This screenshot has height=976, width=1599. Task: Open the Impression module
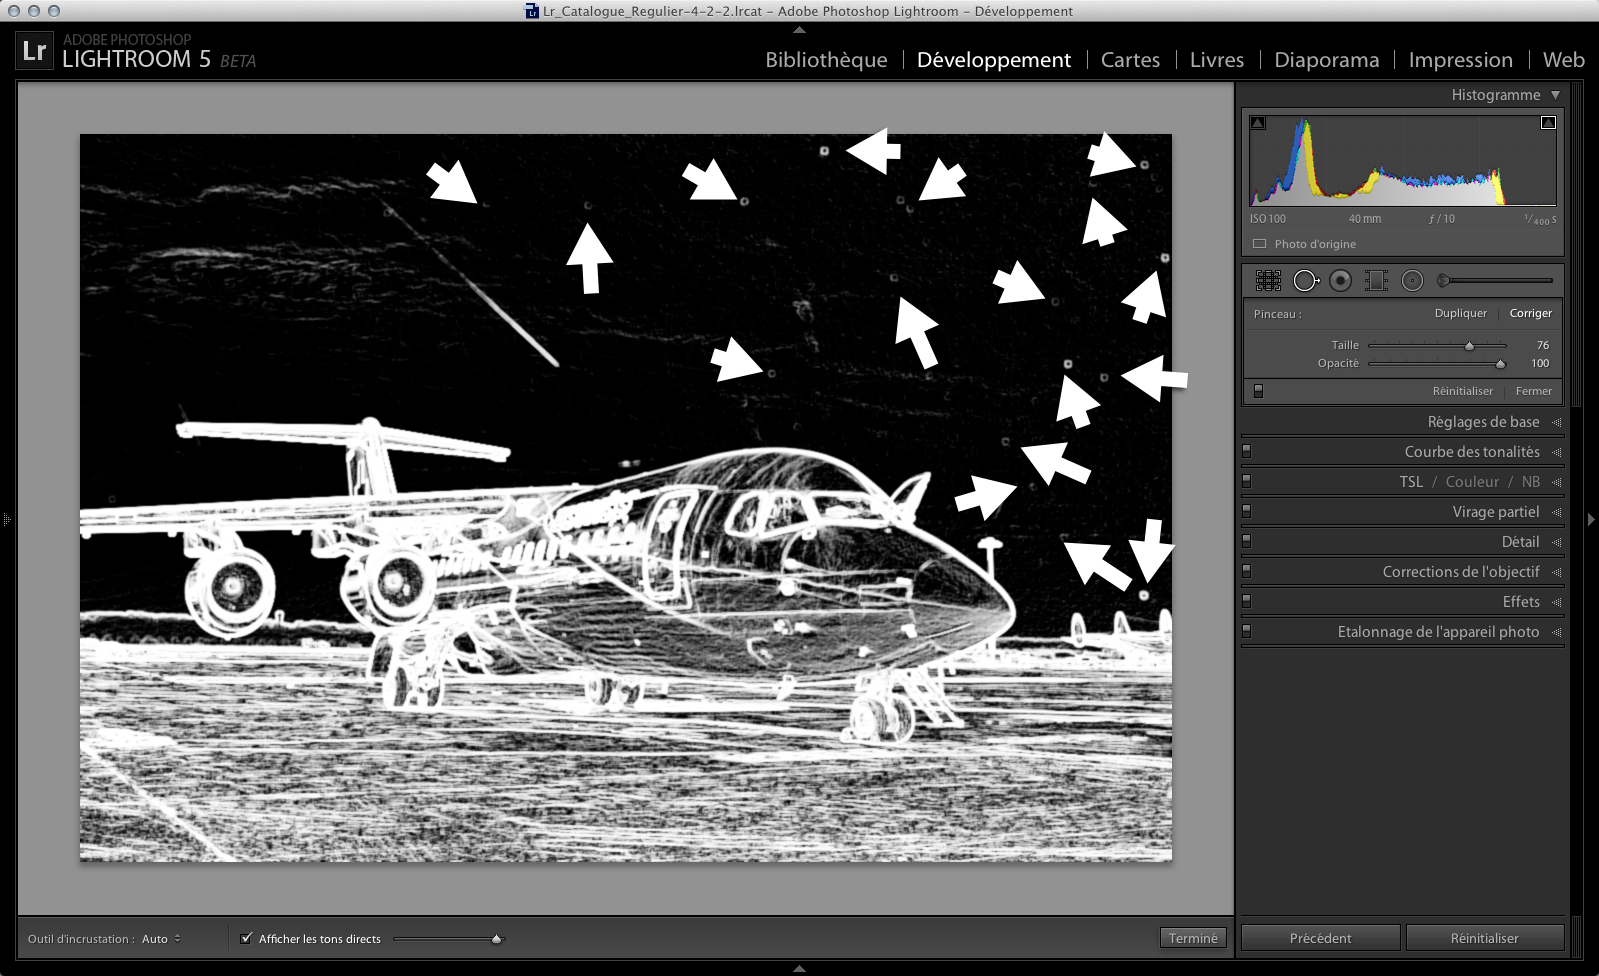(x=1460, y=60)
